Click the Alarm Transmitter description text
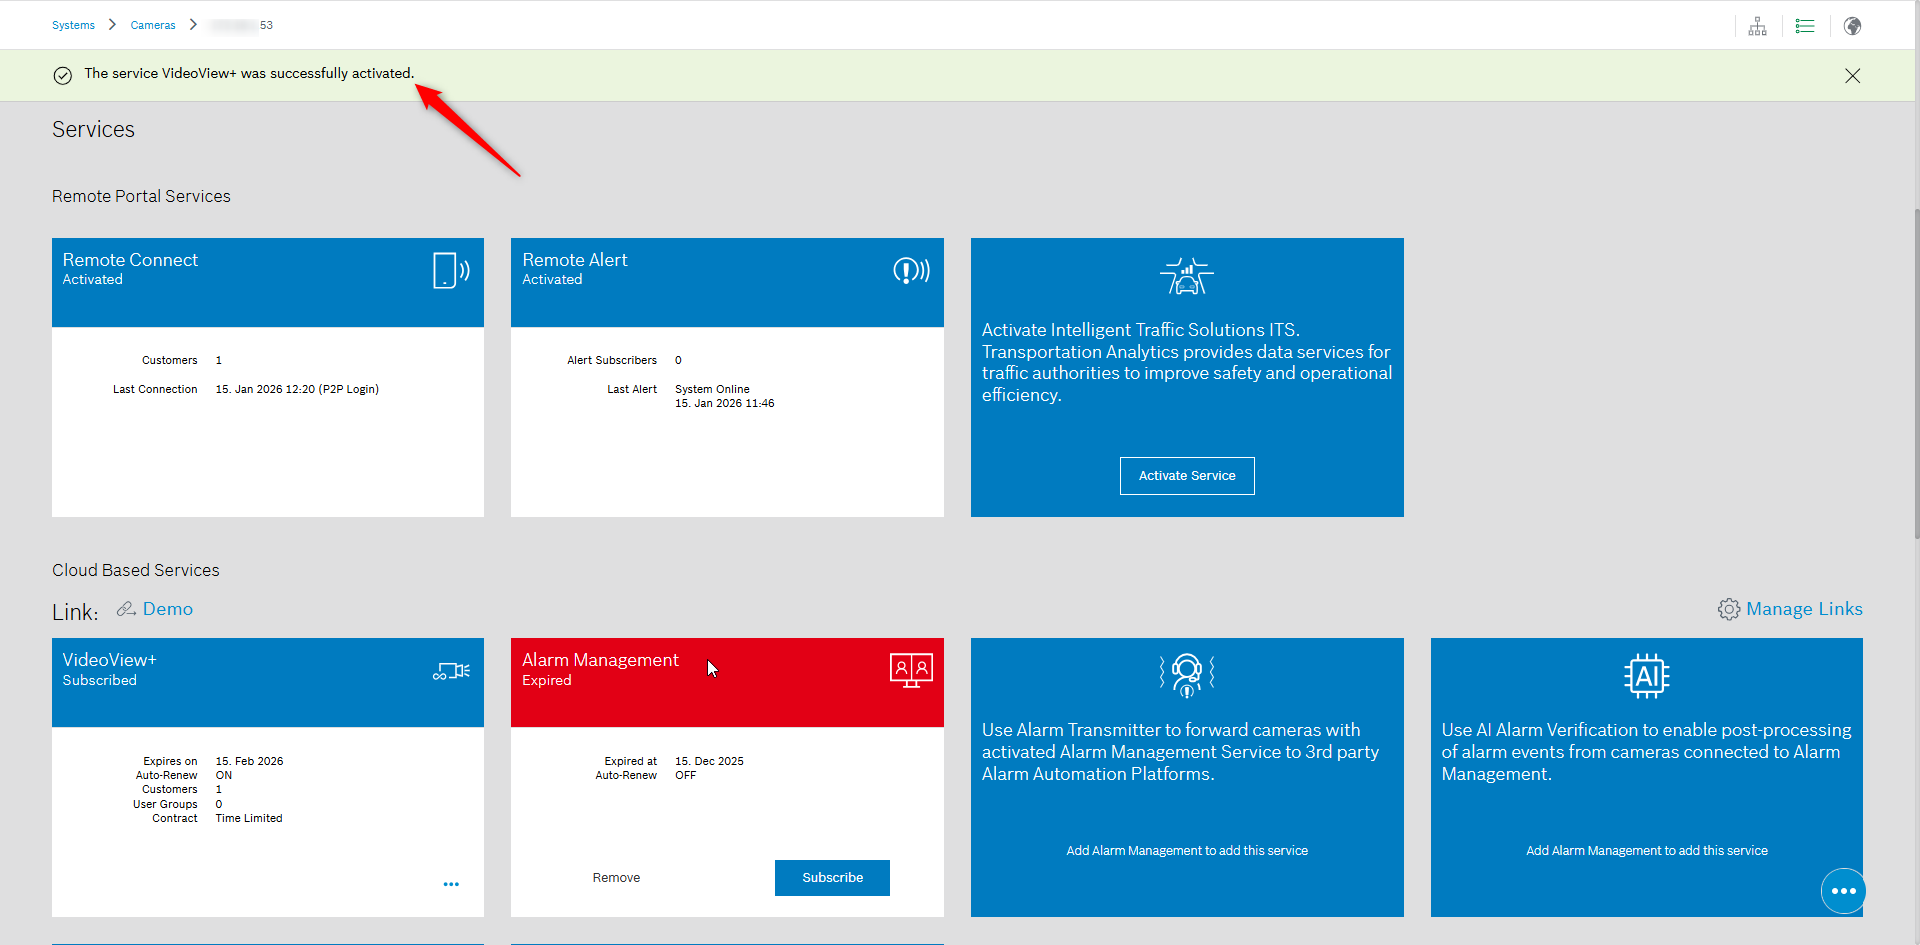This screenshot has height=945, width=1920. point(1181,752)
